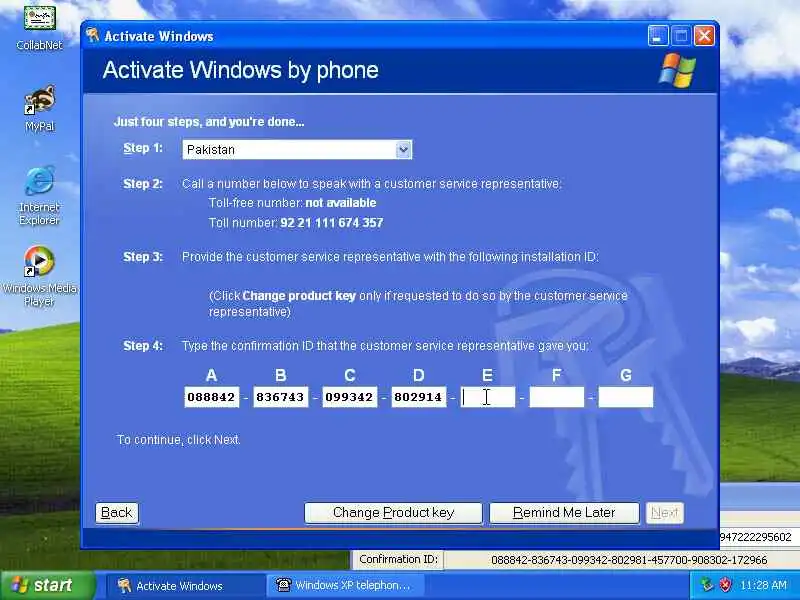
Task: Switch to Activate Windows taskbar item
Action: 185,586
